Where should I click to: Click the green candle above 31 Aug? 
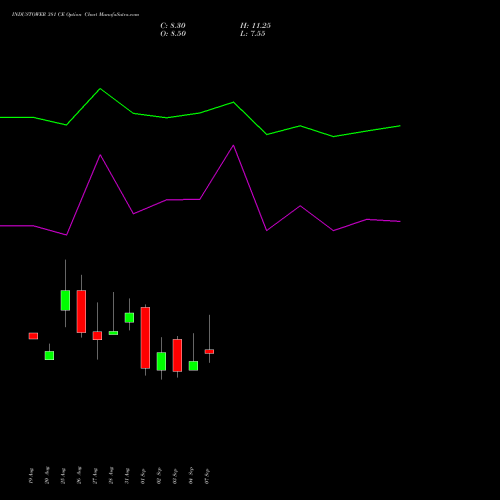129,318
